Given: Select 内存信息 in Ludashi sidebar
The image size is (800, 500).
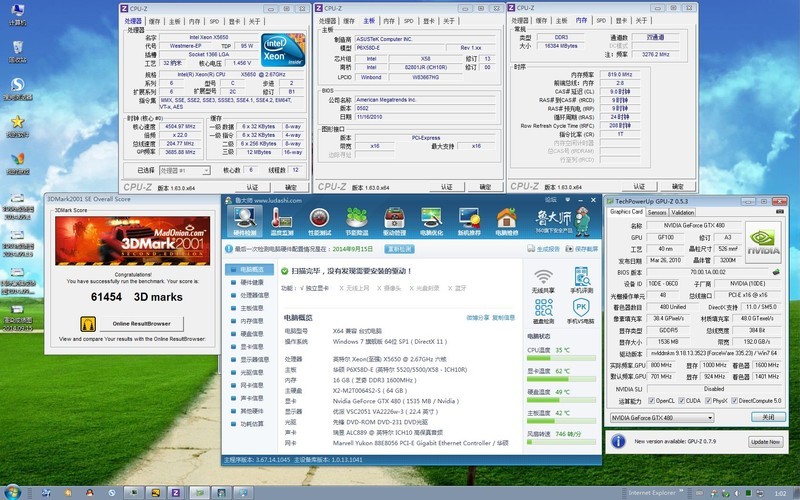Looking at the screenshot, I should (x=252, y=321).
